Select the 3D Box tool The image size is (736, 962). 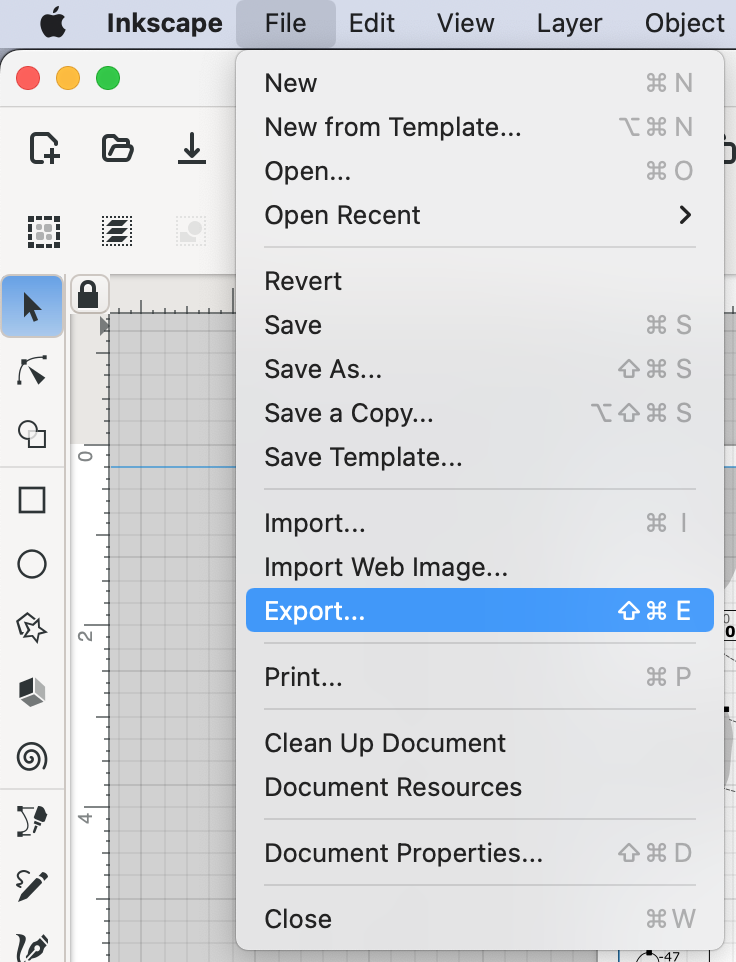point(32,692)
